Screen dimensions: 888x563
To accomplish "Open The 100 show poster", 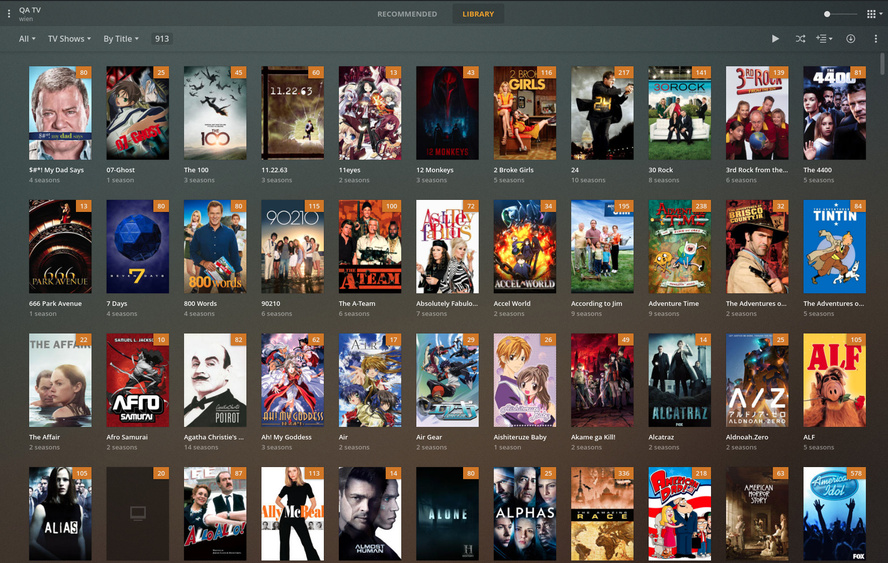I will click(x=215, y=113).
